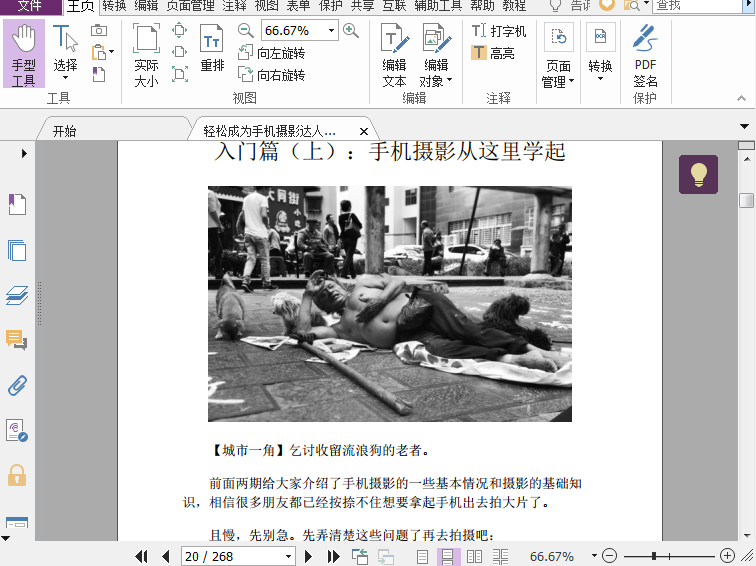Close the 轻松成为手机摄影达人 document tab

coord(364,131)
